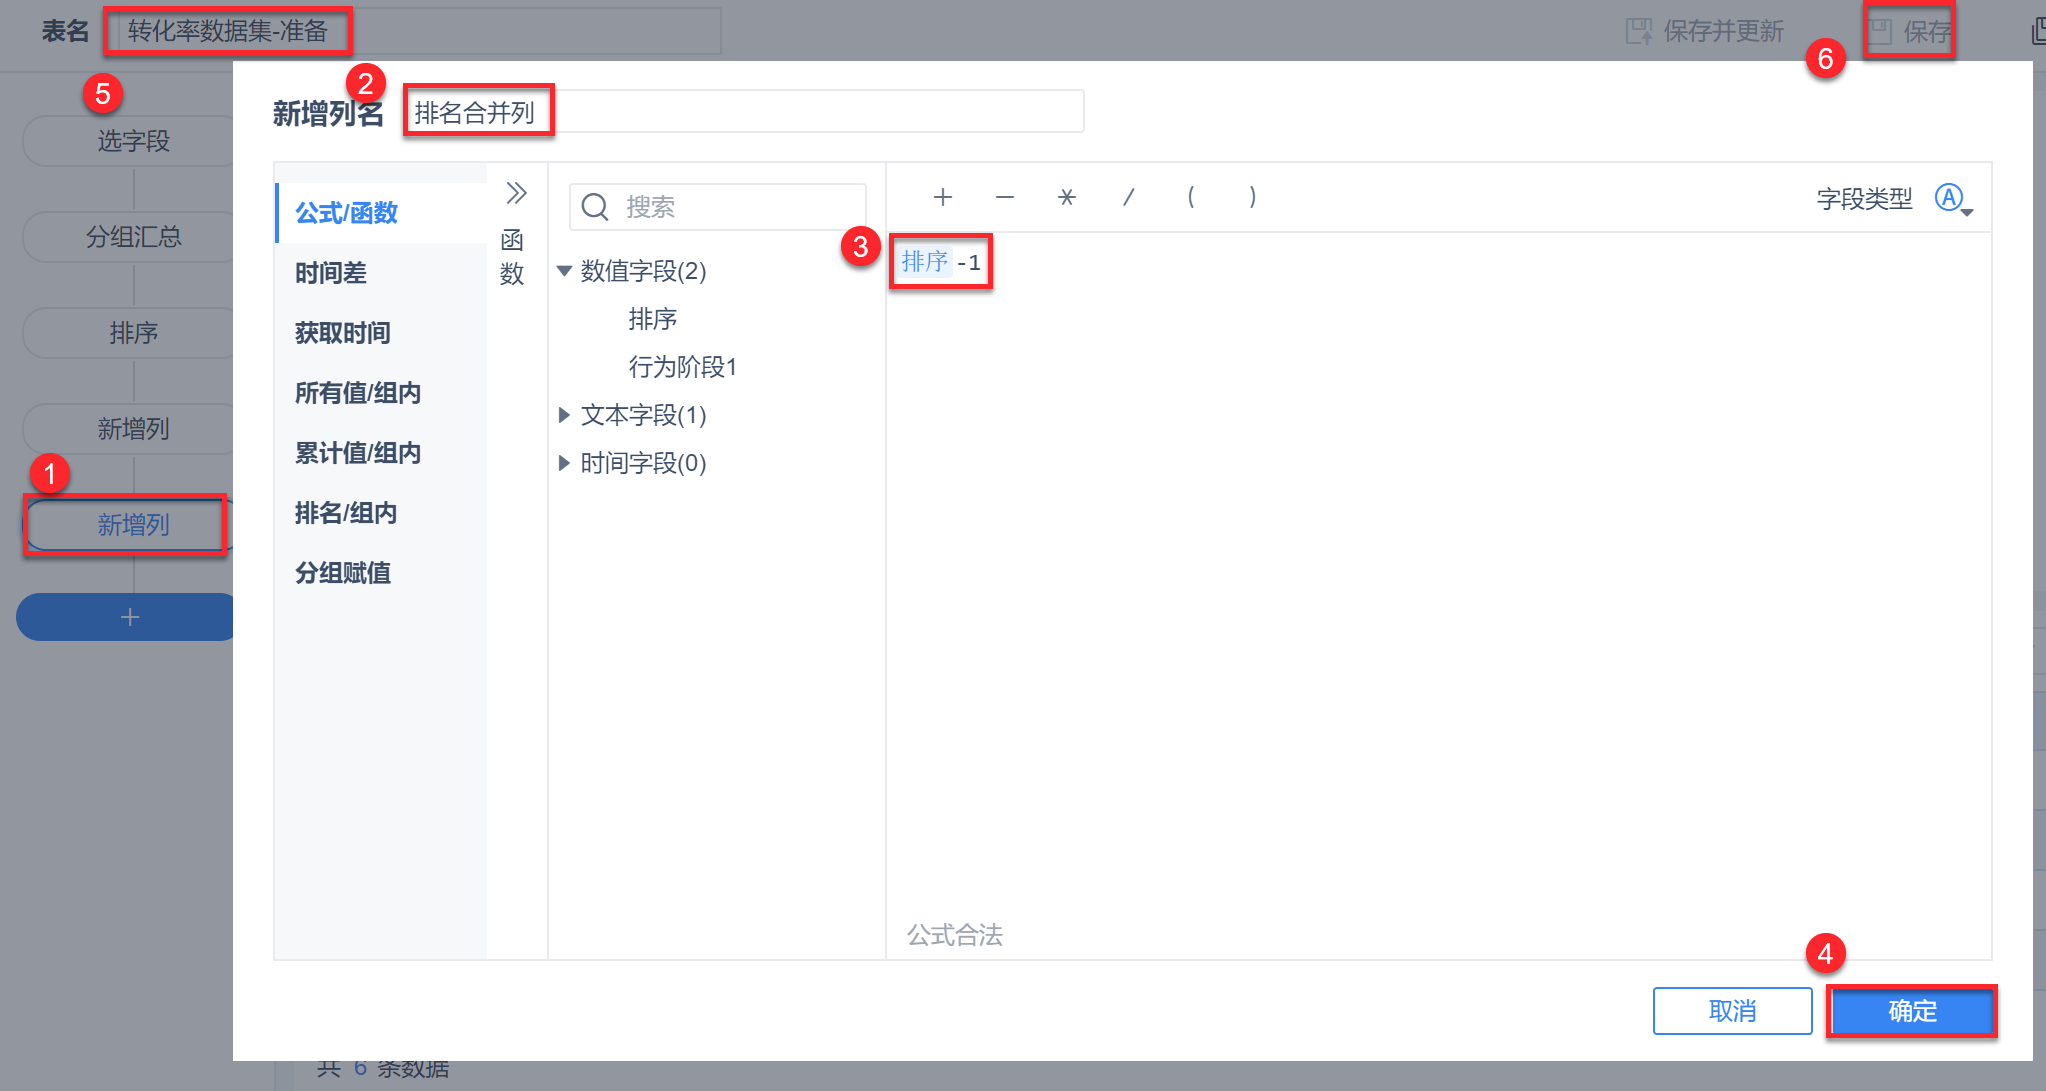This screenshot has width=2046, height=1091.
Task: Collapse function panel with double-chevron icon
Action: click(x=516, y=192)
